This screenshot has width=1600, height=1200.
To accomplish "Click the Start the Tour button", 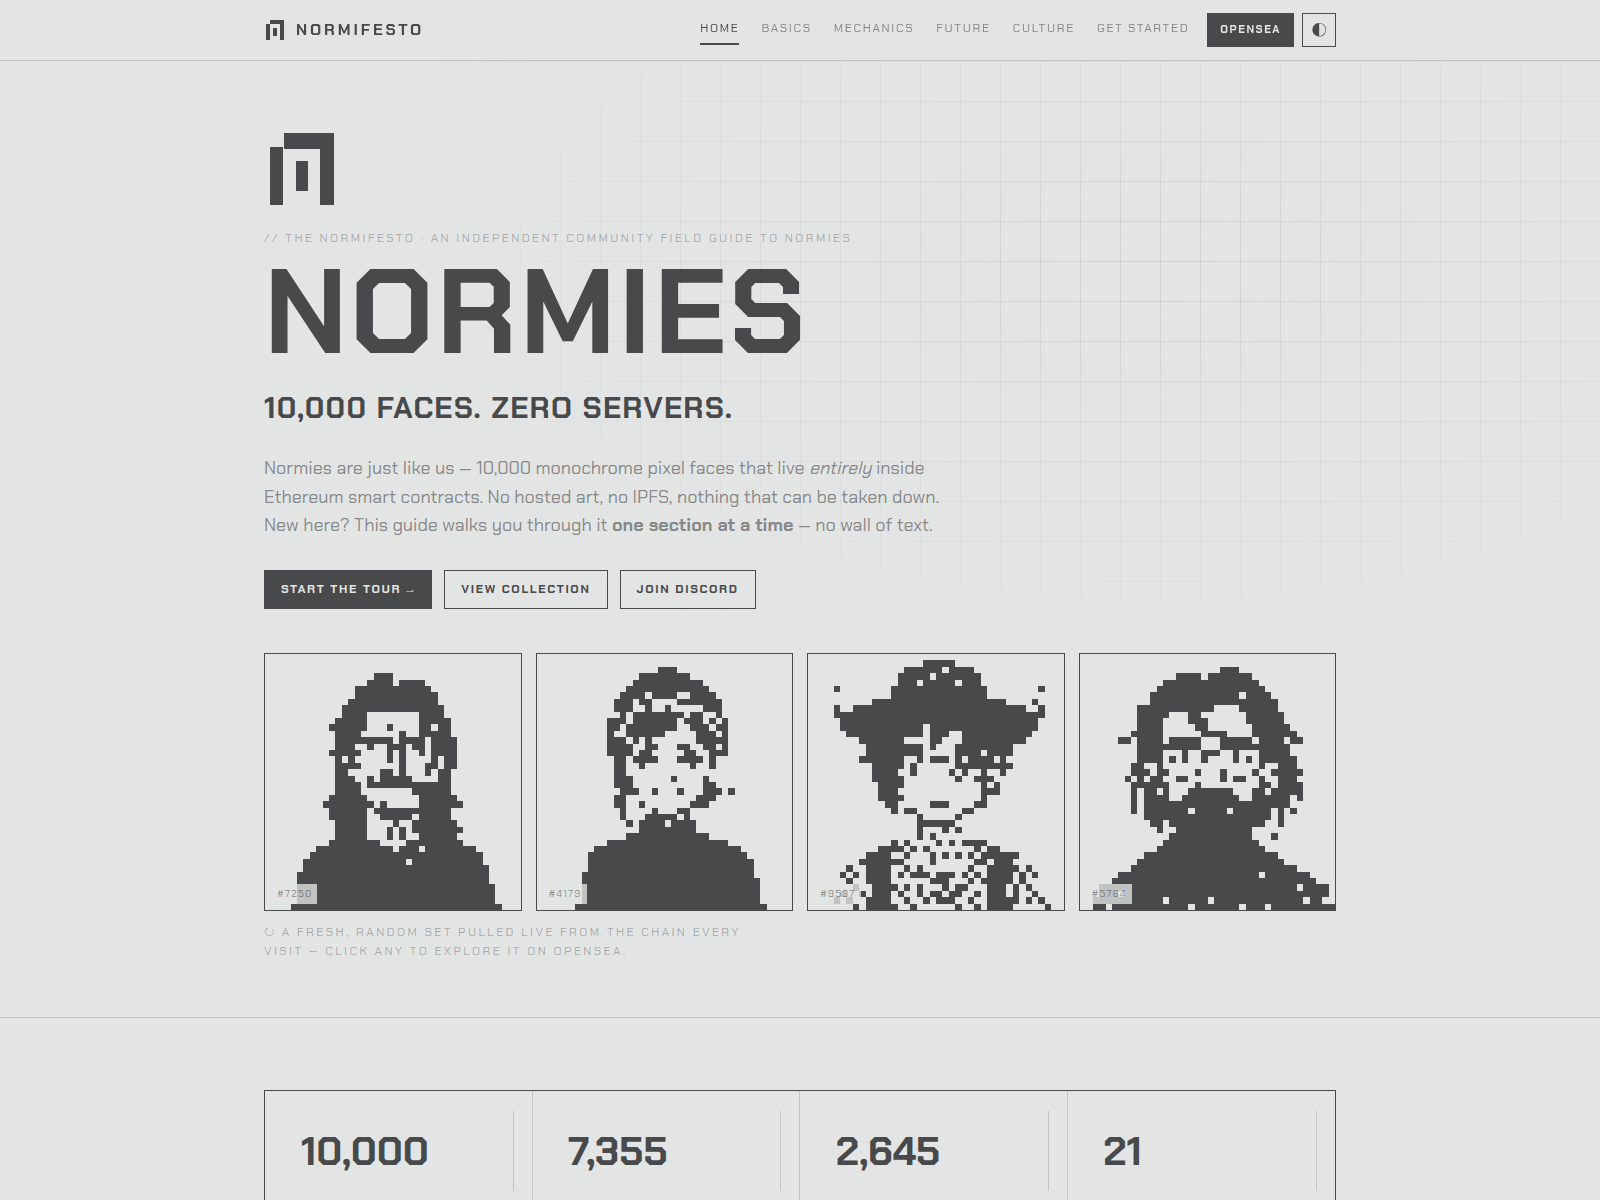I will pyautogui.click(x=348, y=589).
